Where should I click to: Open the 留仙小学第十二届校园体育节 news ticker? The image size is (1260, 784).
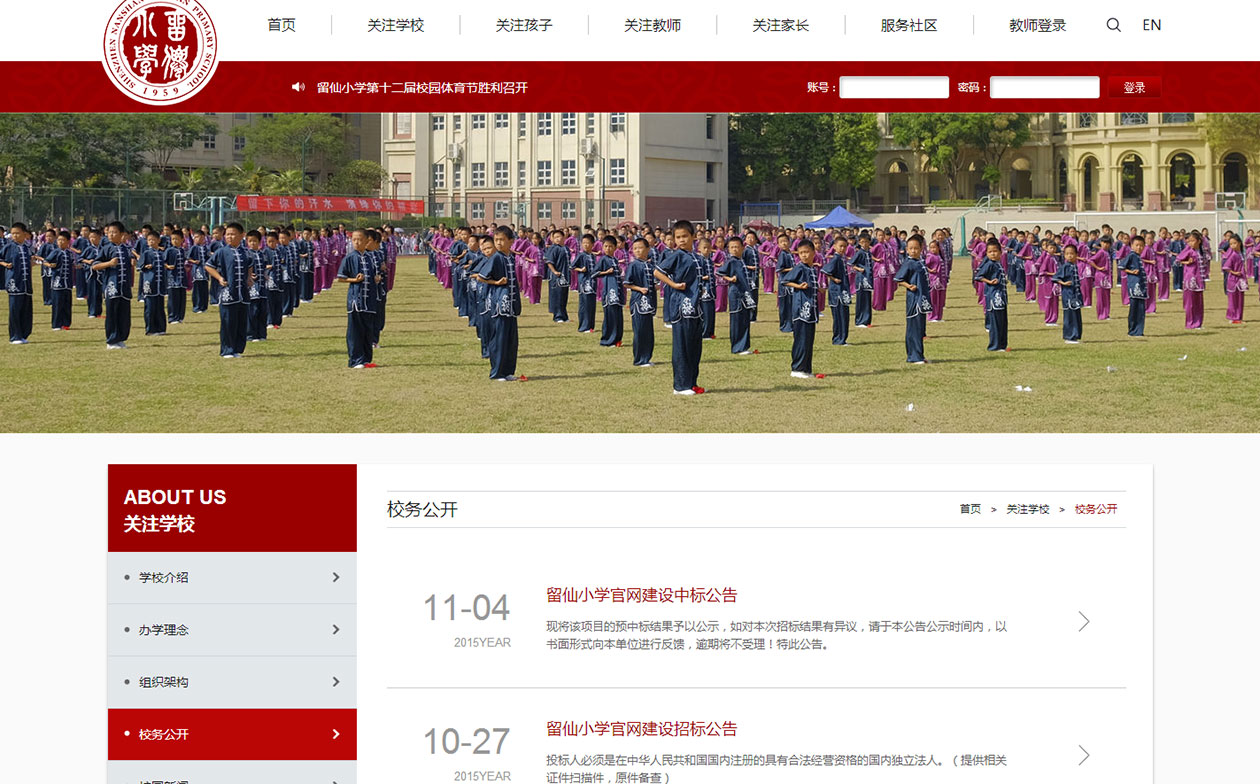point(422,87)
